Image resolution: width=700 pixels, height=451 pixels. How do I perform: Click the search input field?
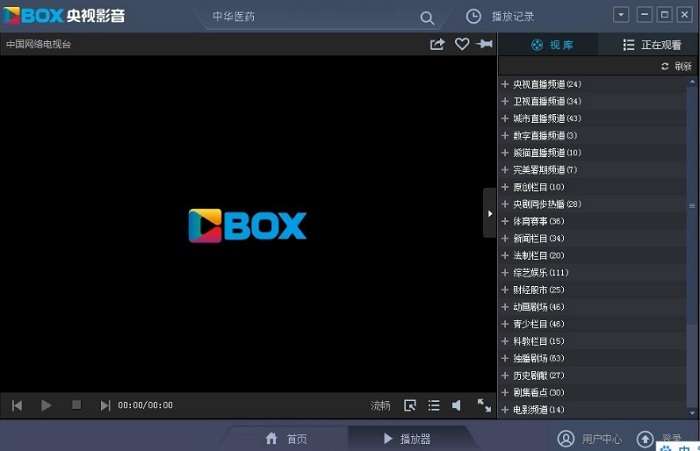coord(312,17)
